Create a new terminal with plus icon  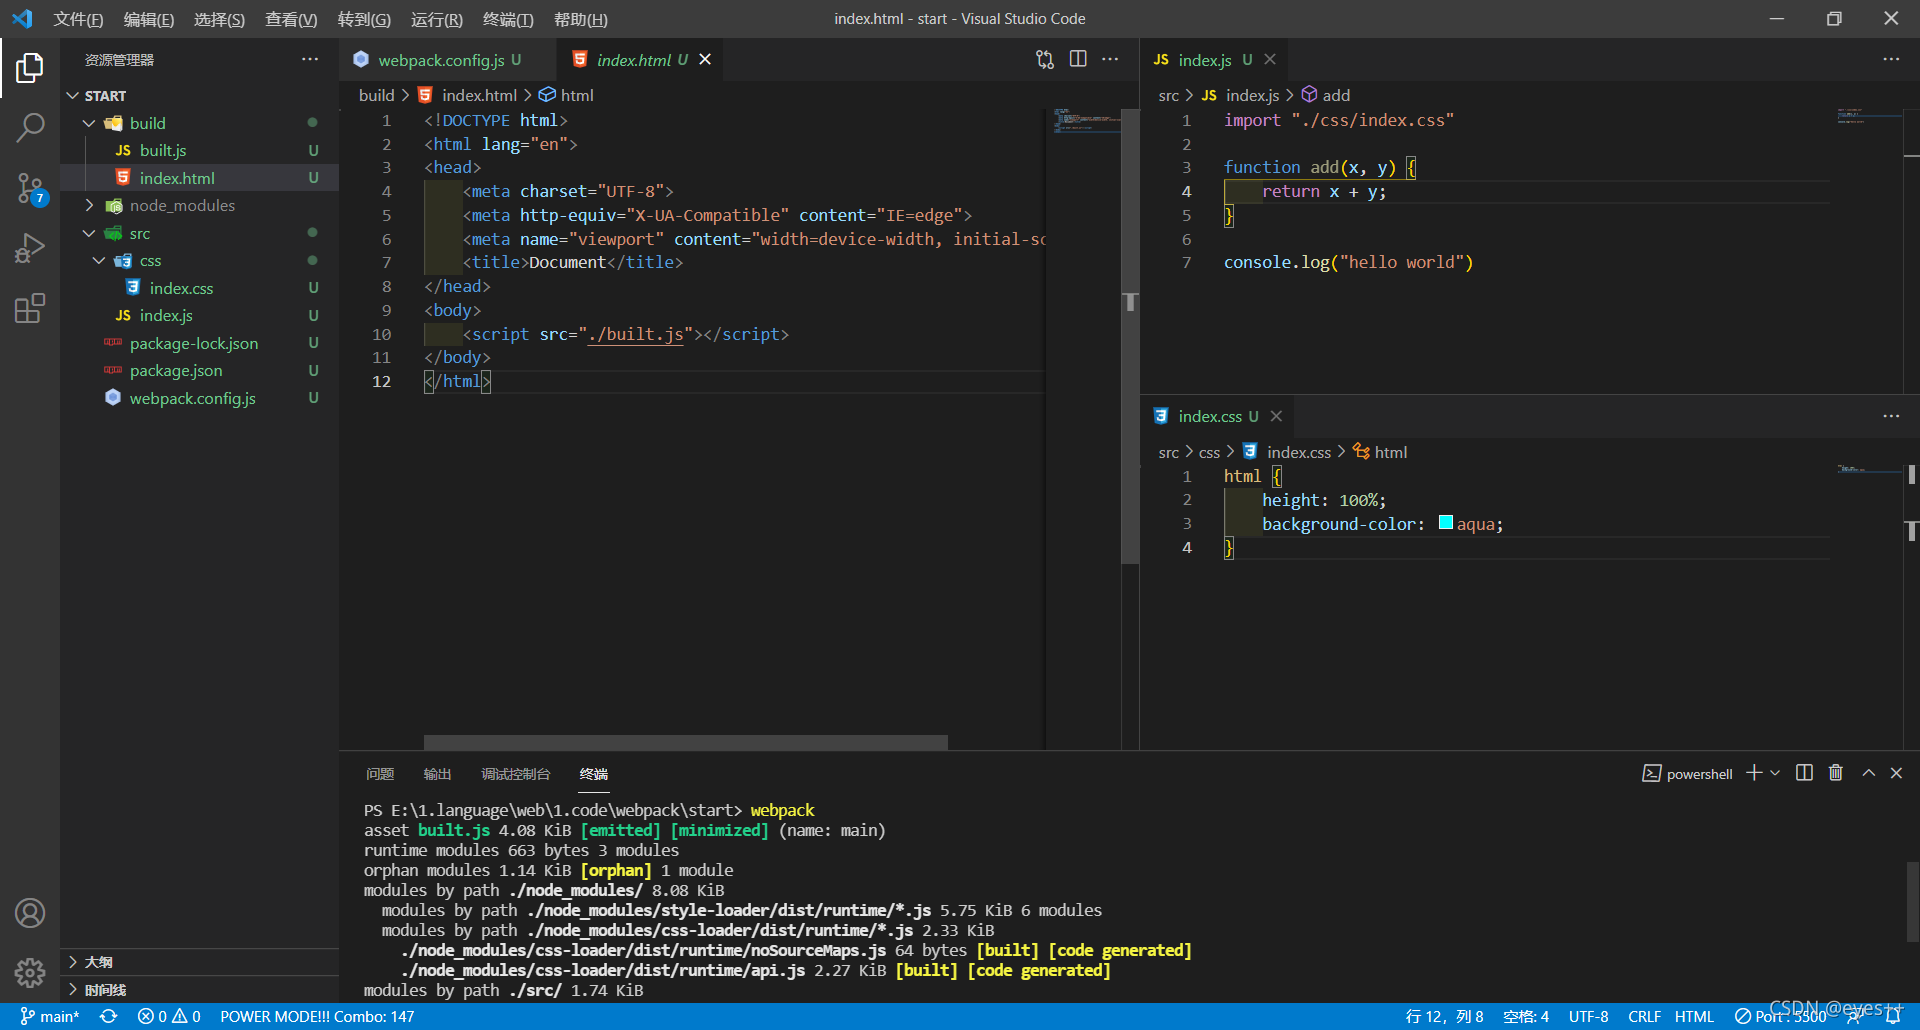[1754, 773]
